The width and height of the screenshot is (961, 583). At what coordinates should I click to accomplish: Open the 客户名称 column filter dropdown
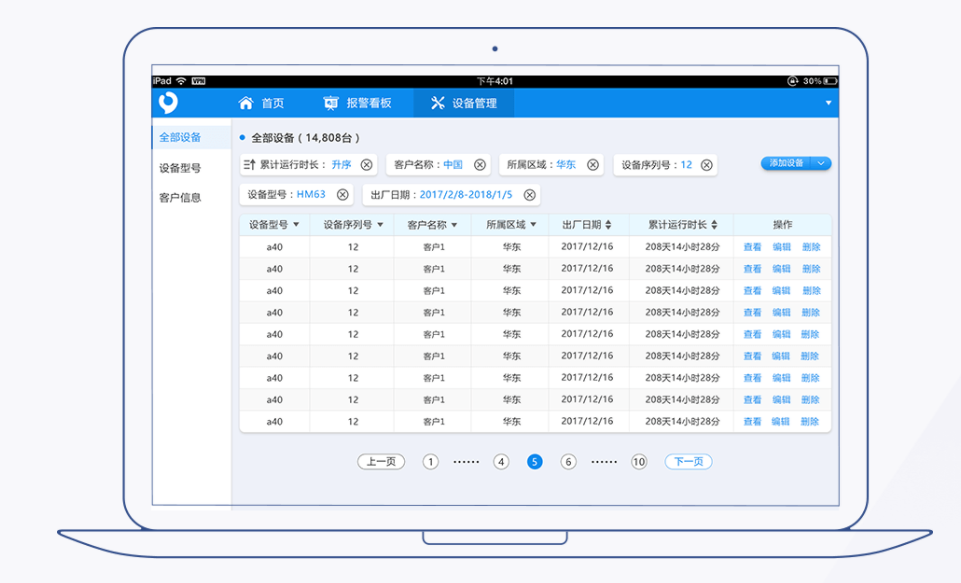[x=454, y=225]
